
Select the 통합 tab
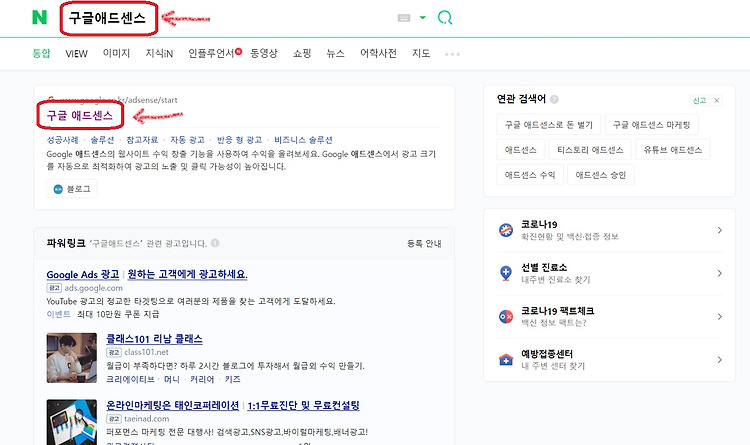click(x=41, y=53)
